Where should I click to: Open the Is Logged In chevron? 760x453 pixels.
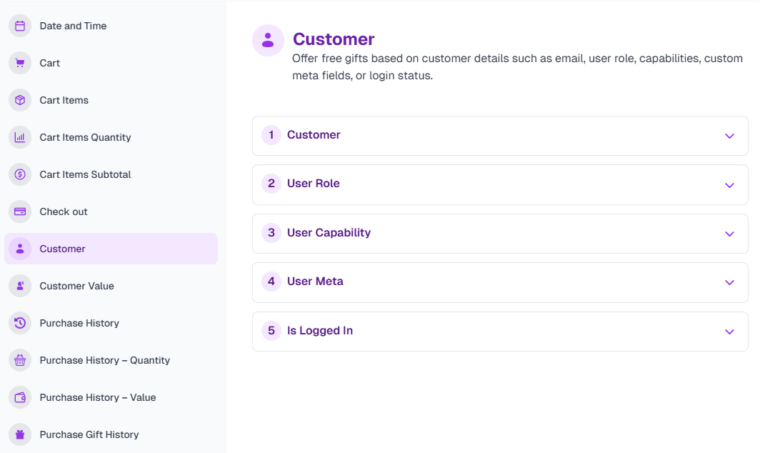click(729, 332)
